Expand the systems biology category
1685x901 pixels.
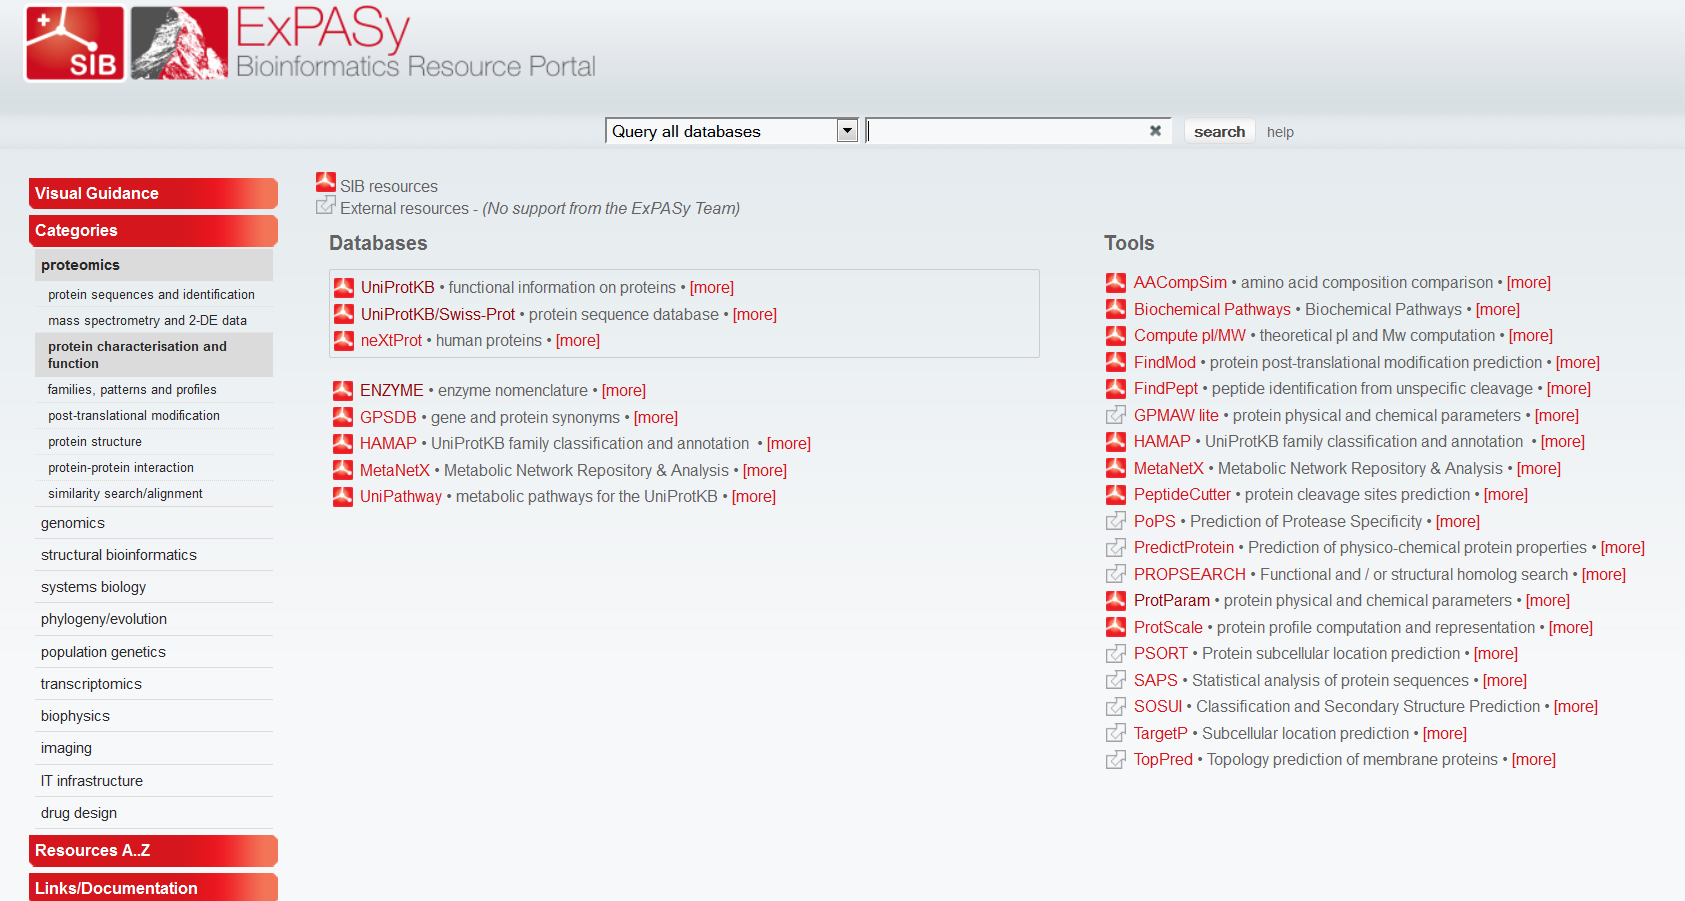154,587
